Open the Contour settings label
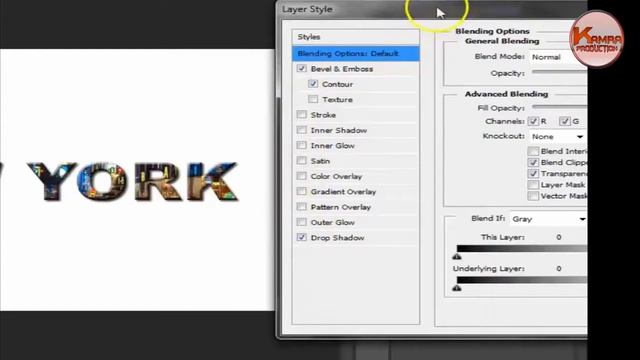 [x=338, y=84]
